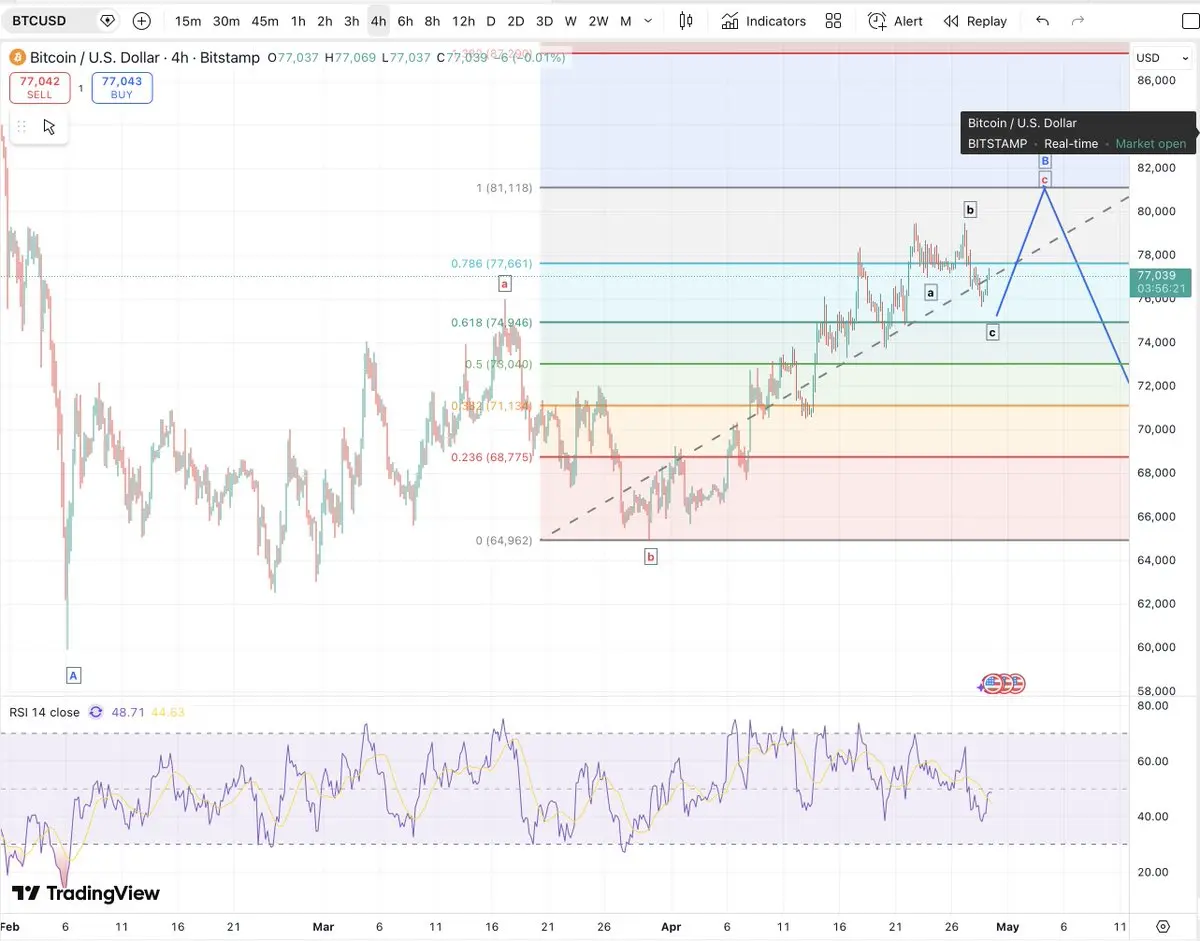Click the Real-time label in tooltip
1200x941 pixels.
coord(1071,144)
